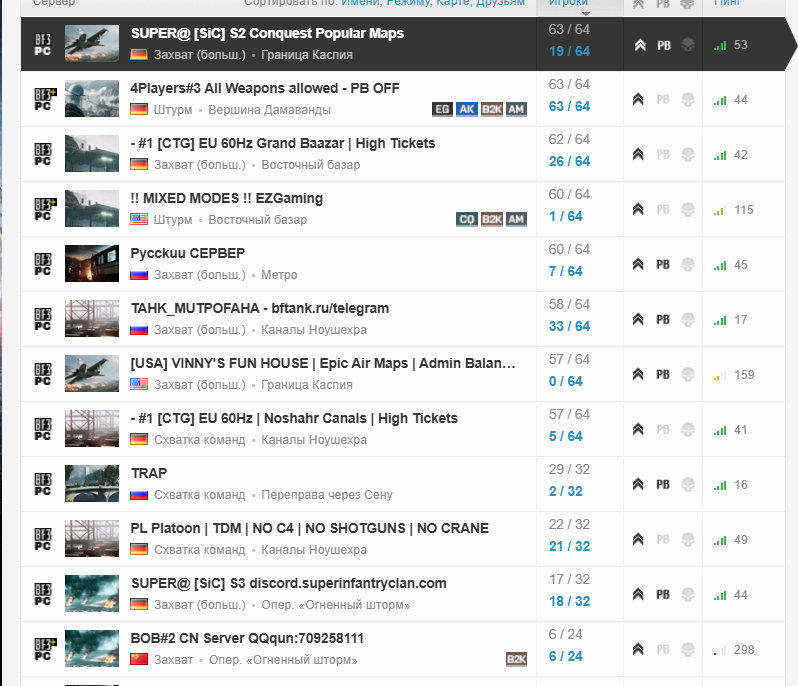The image size is (798, 686).
Task: Click the AM badge on EZGaming server row
Action: pos(516,219)
